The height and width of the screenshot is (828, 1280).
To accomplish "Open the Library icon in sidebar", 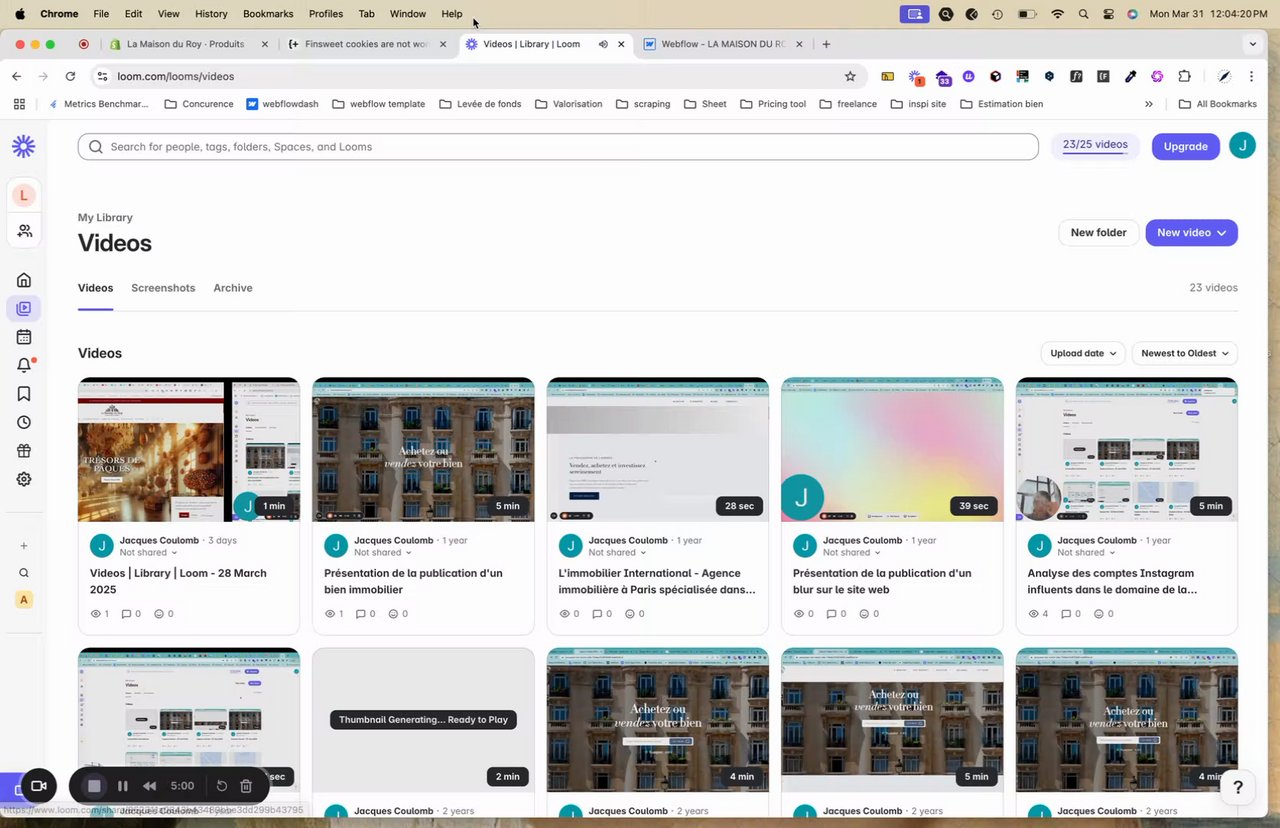I will 24,309.
